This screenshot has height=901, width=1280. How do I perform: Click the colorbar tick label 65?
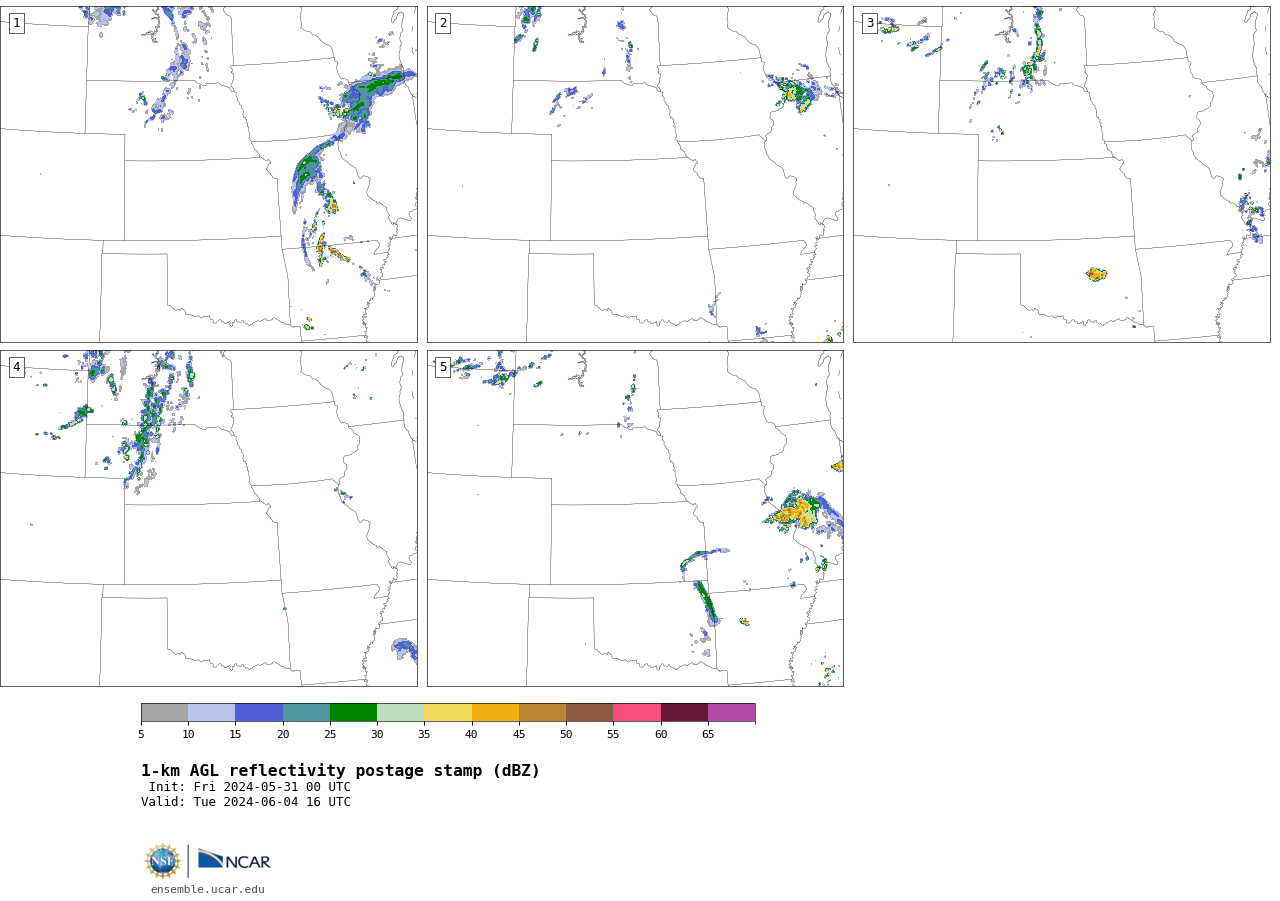708,735
